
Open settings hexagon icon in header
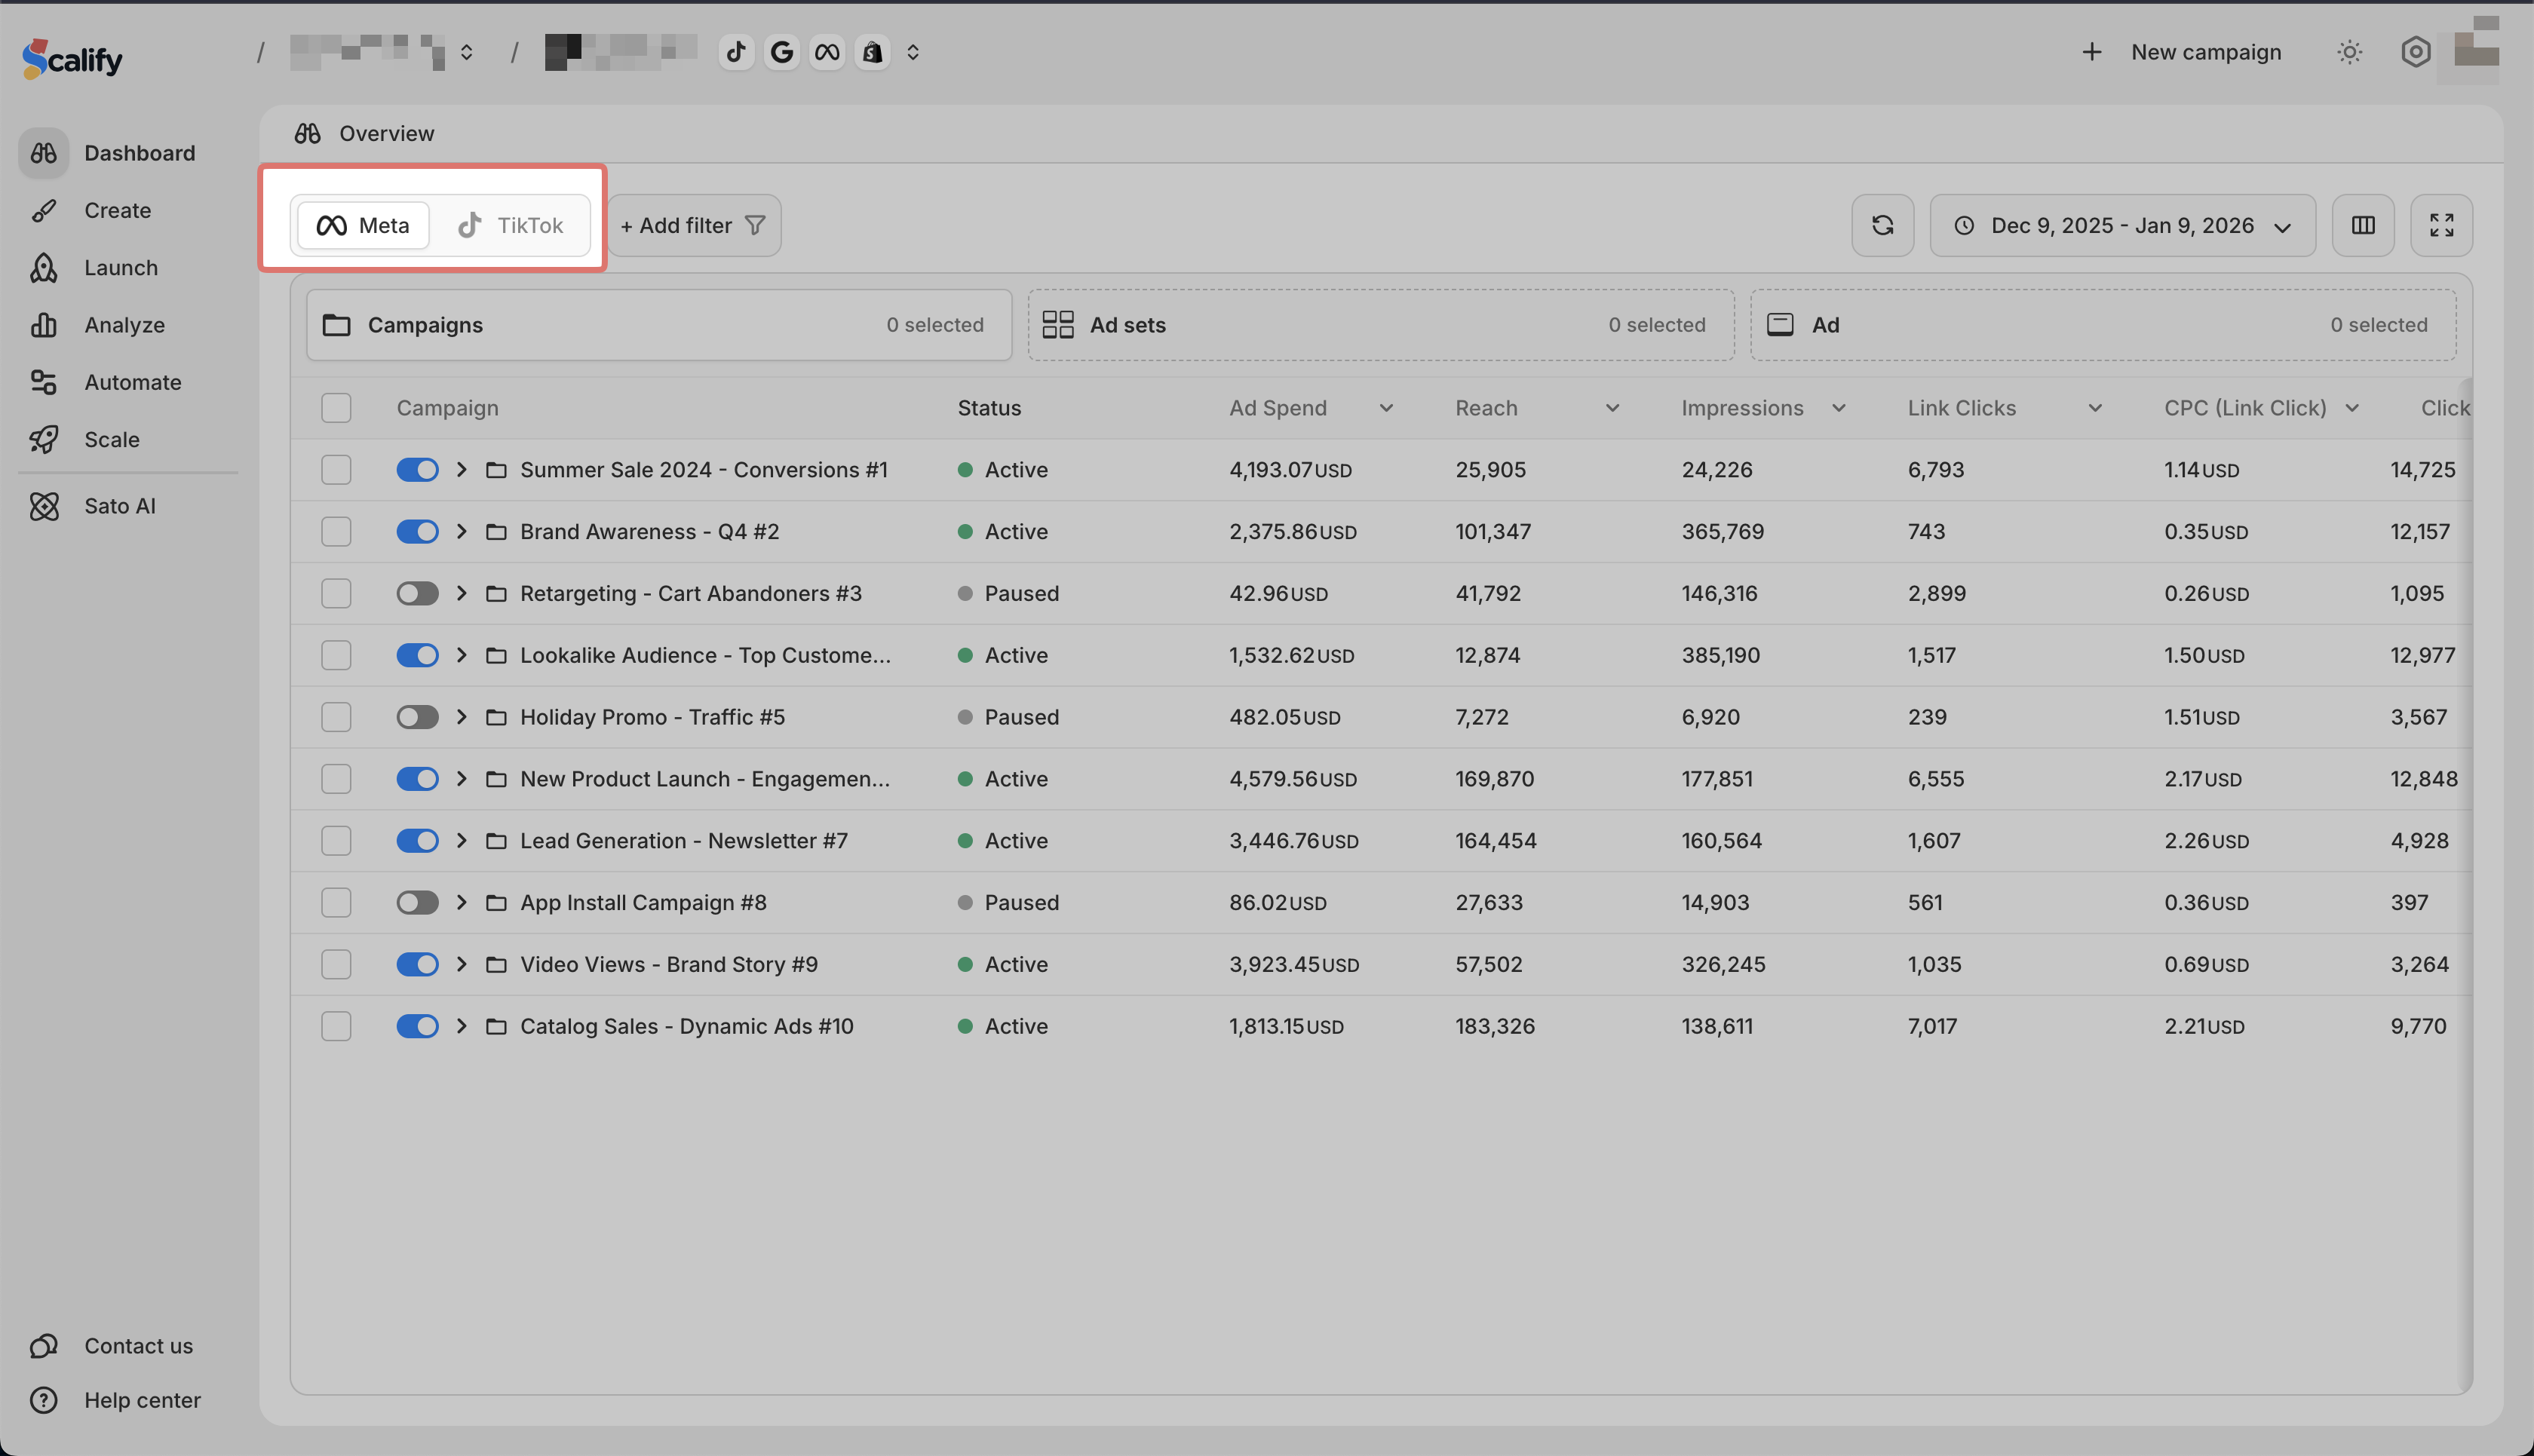tap(2415, 52)
